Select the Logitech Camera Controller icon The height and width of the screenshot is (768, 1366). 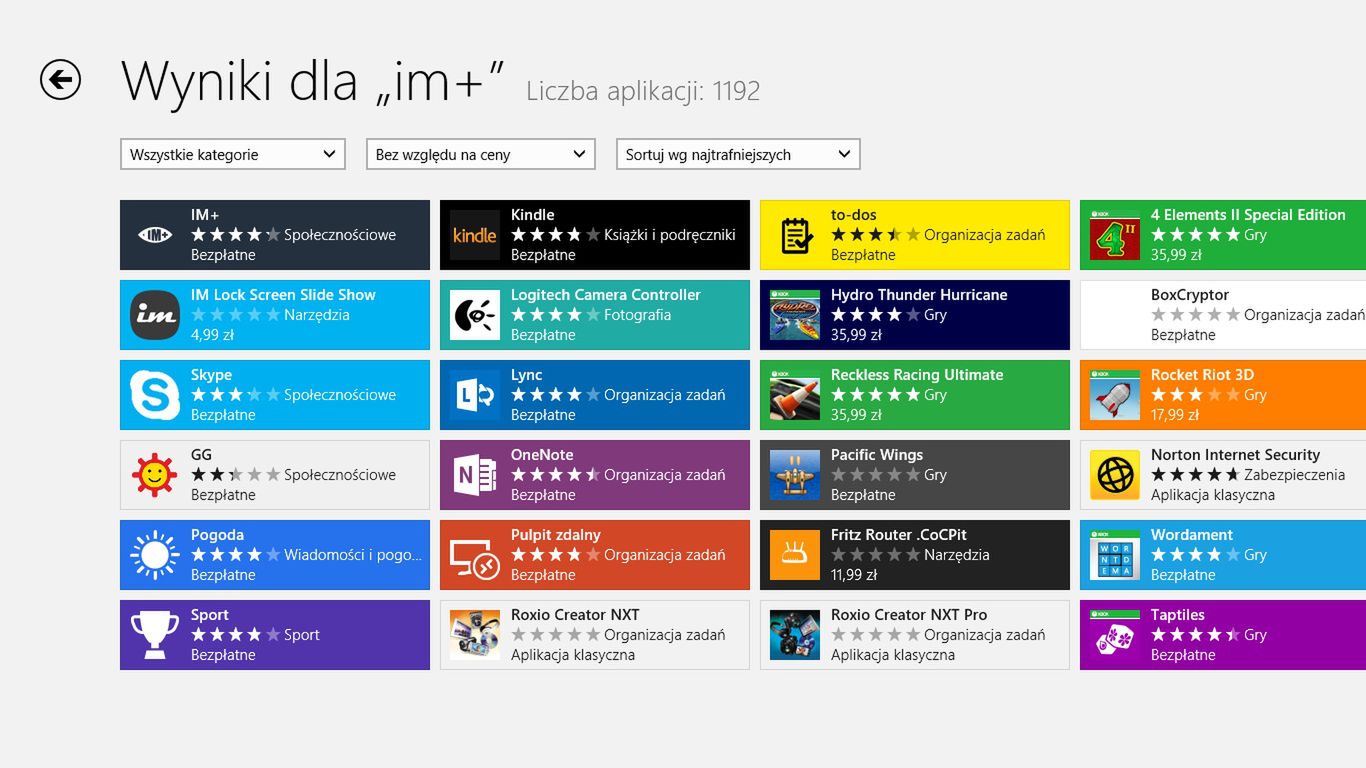pyautogui.click(x=475, y=315)
